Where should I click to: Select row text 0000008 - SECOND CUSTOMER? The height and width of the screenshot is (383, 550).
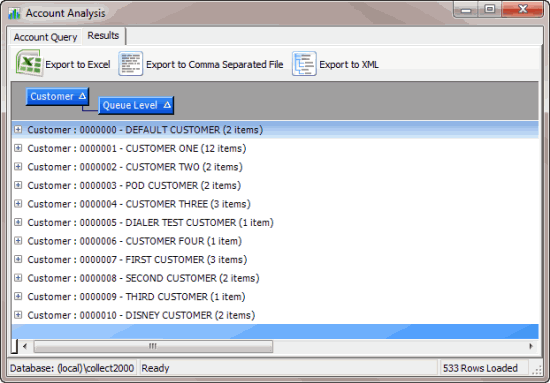point(148,278)
